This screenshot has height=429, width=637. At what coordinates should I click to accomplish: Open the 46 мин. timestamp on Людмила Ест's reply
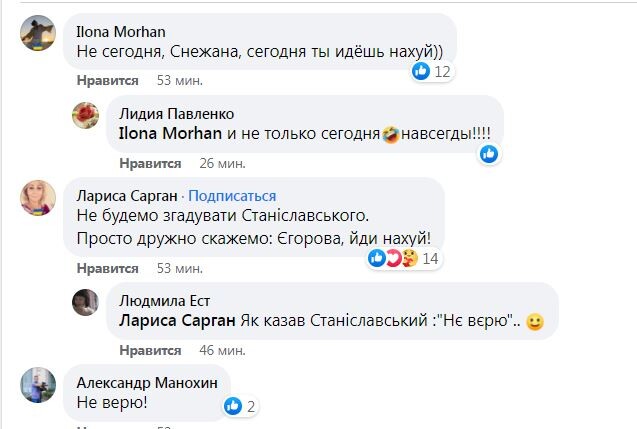tap(221, 350)
